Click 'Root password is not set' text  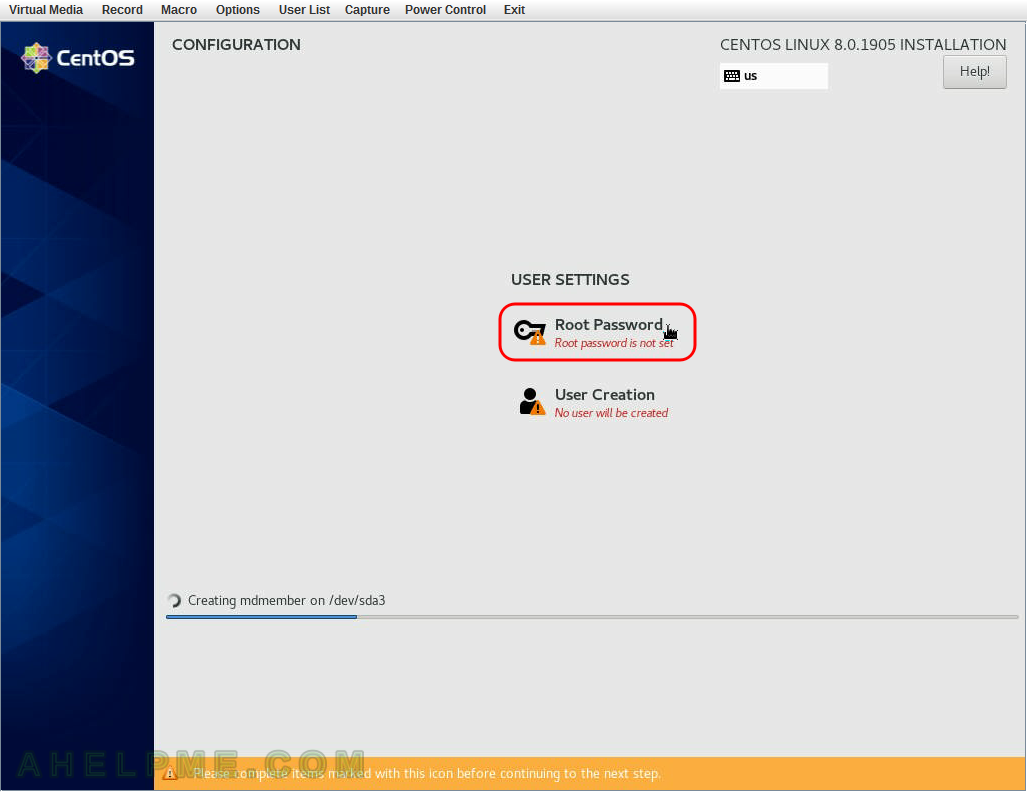(614, 343)
